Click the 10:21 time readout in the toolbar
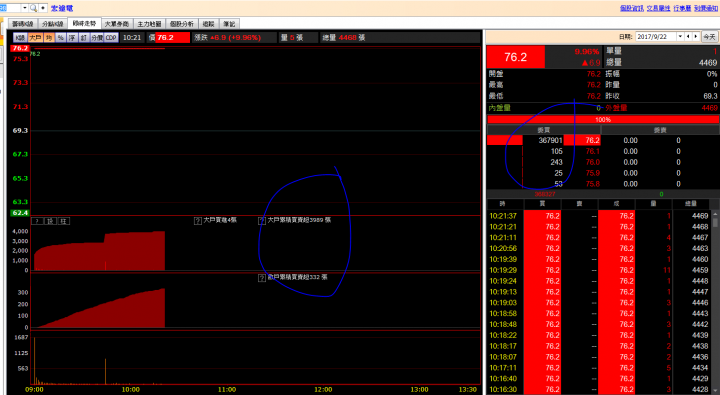The width and height of the screenshot is (720, 395). 132,38
